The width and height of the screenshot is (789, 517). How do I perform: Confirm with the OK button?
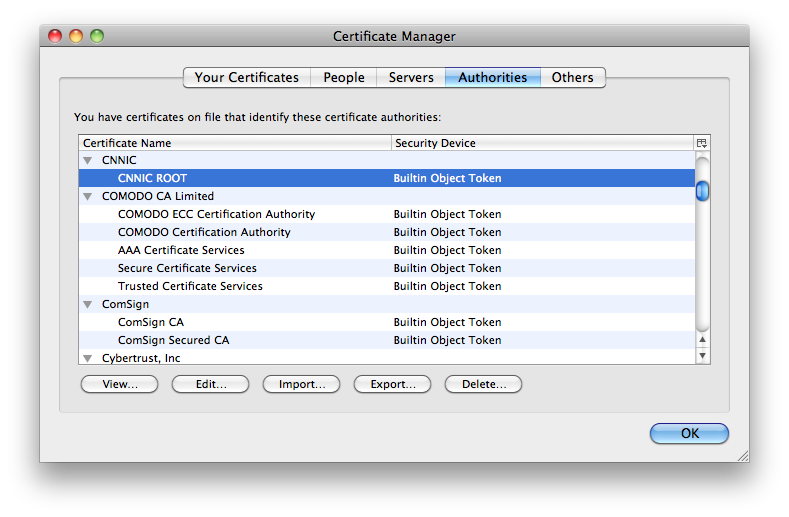689,434
